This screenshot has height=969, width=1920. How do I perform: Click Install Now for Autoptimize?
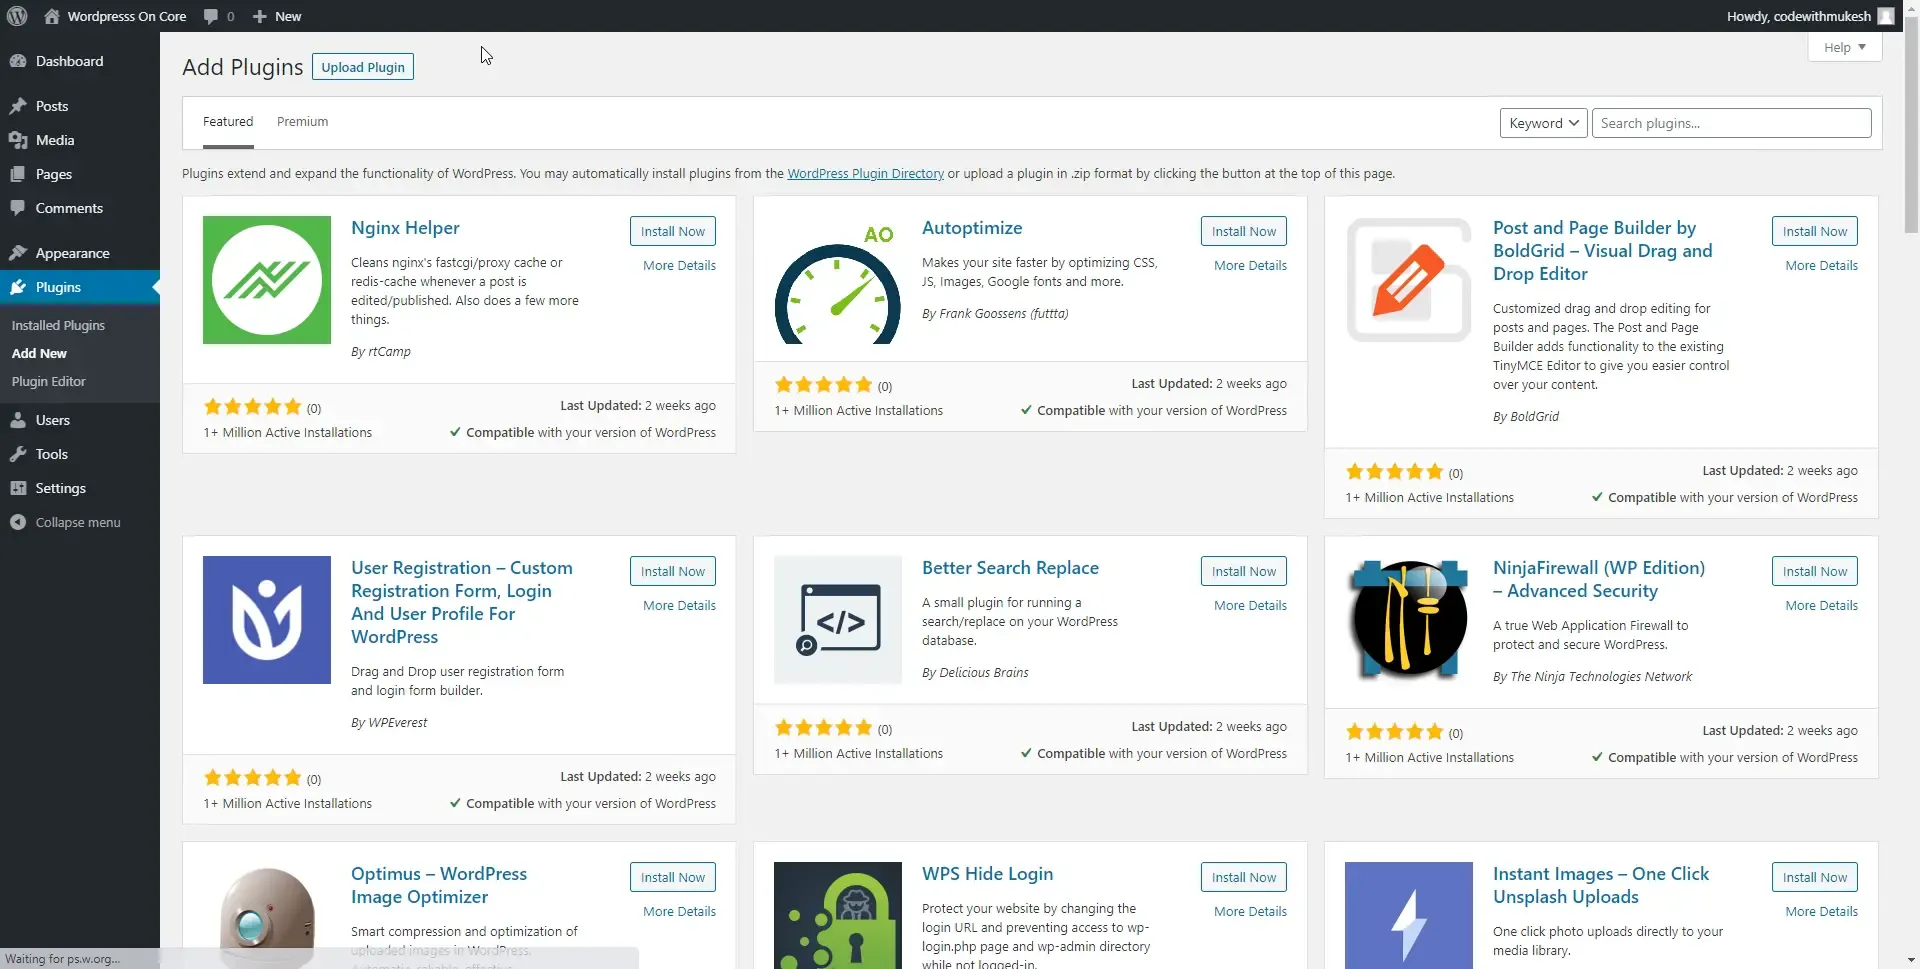(x=1243, y=231)
